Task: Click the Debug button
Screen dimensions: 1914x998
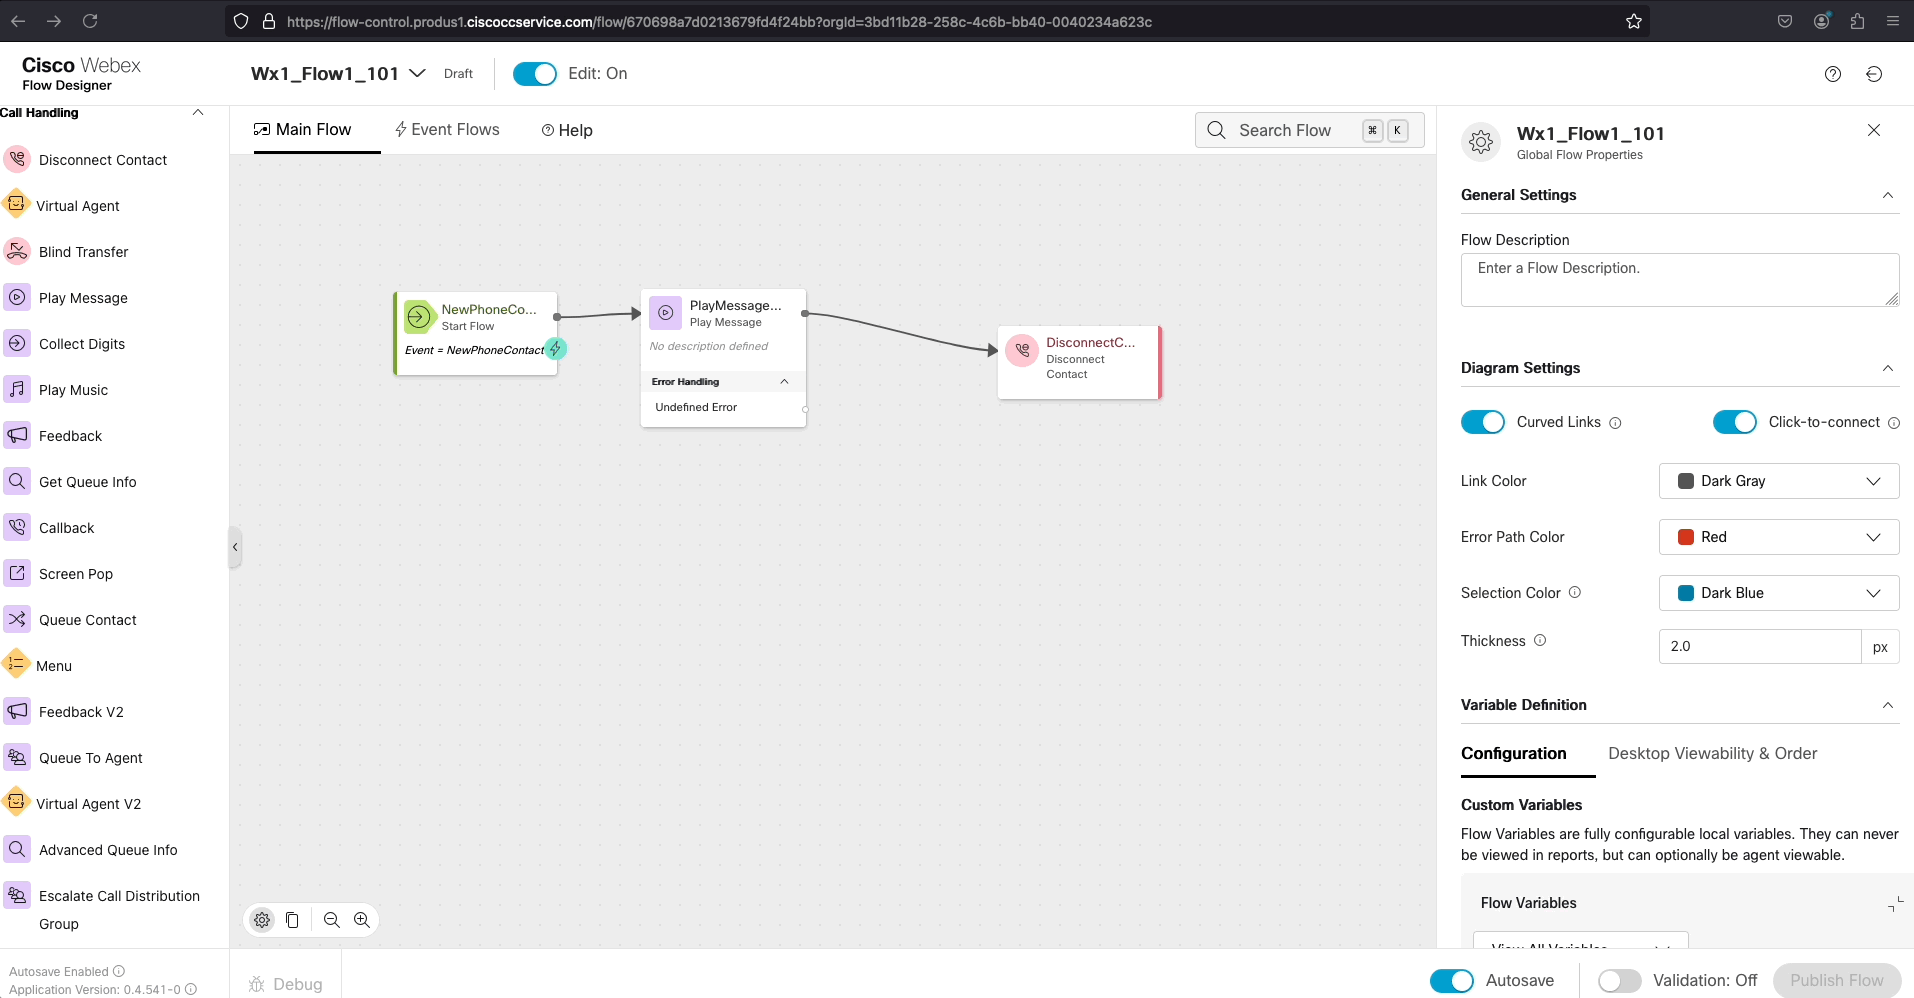Action: 286,984
